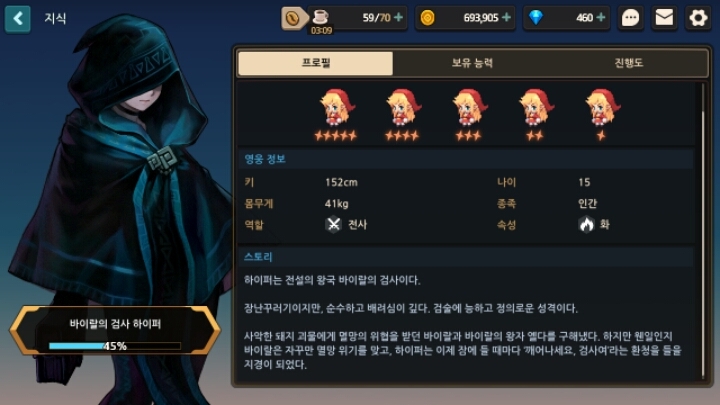Switch to the 보유 능력 tab

click(472, 63)
